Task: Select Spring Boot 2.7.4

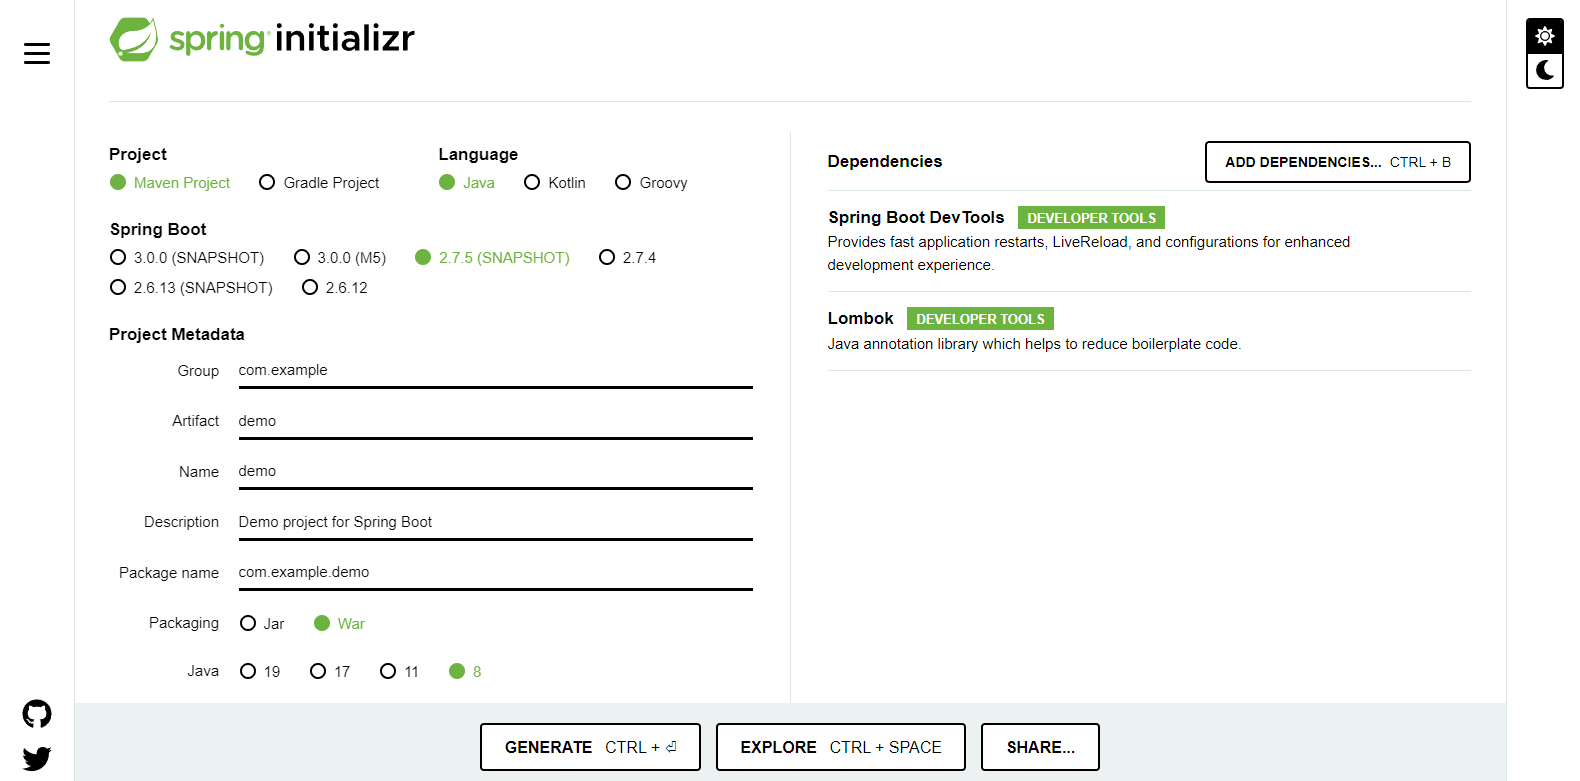Action: (628, 257)
